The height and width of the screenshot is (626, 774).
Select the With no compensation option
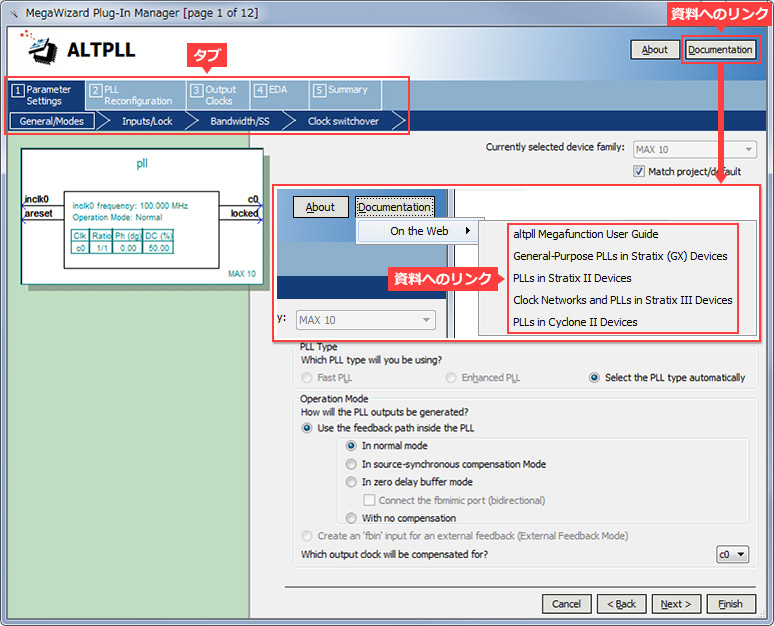[x=351, y=518]
